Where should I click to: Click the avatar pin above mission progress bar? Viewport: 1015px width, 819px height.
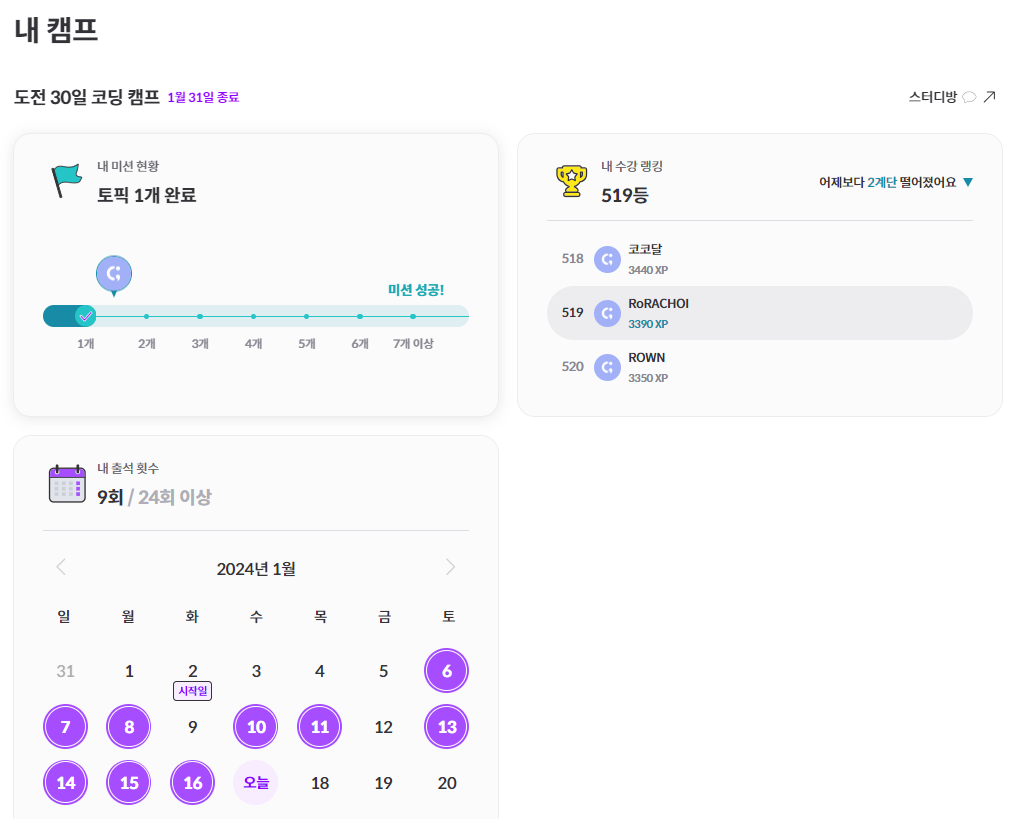coord(114,275)
